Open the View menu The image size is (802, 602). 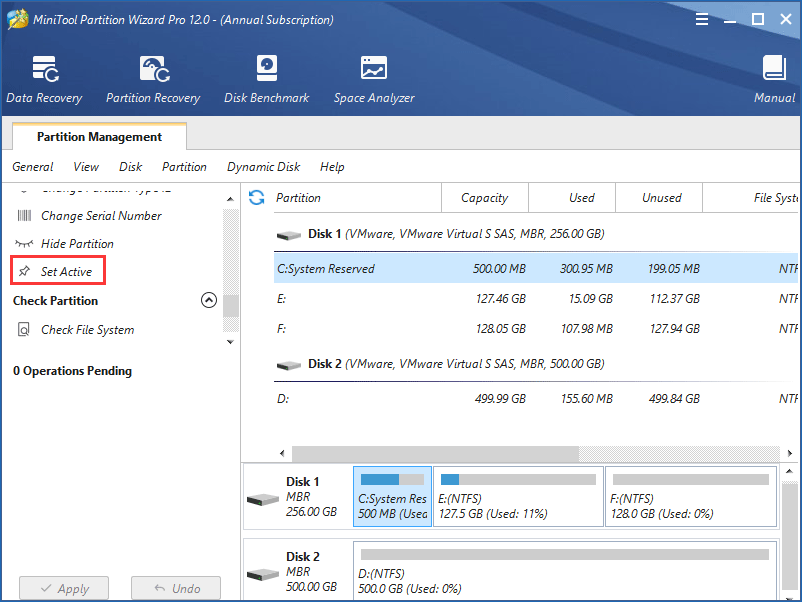click(x=85, y=167)
